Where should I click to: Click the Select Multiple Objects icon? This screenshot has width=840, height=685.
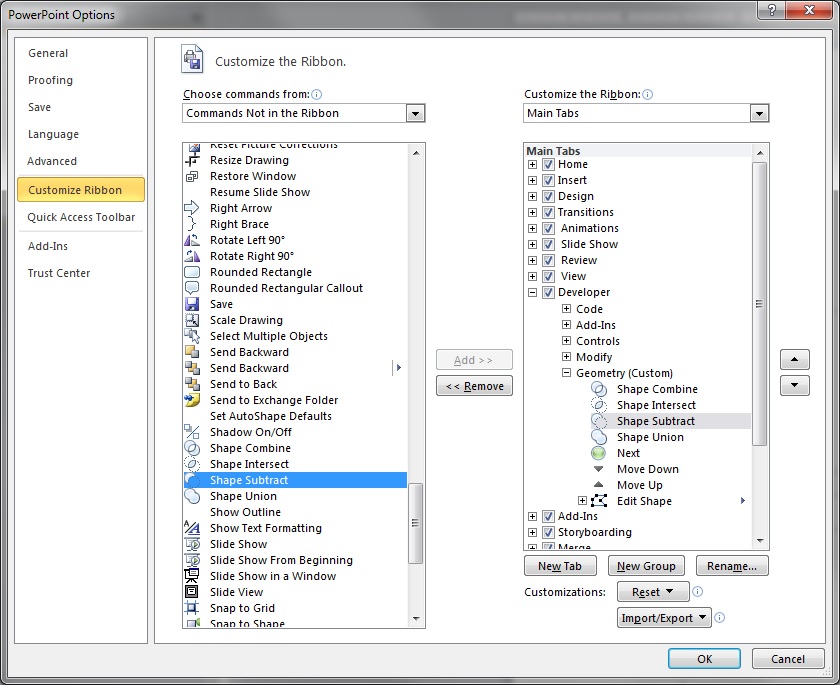pos(192,336)
